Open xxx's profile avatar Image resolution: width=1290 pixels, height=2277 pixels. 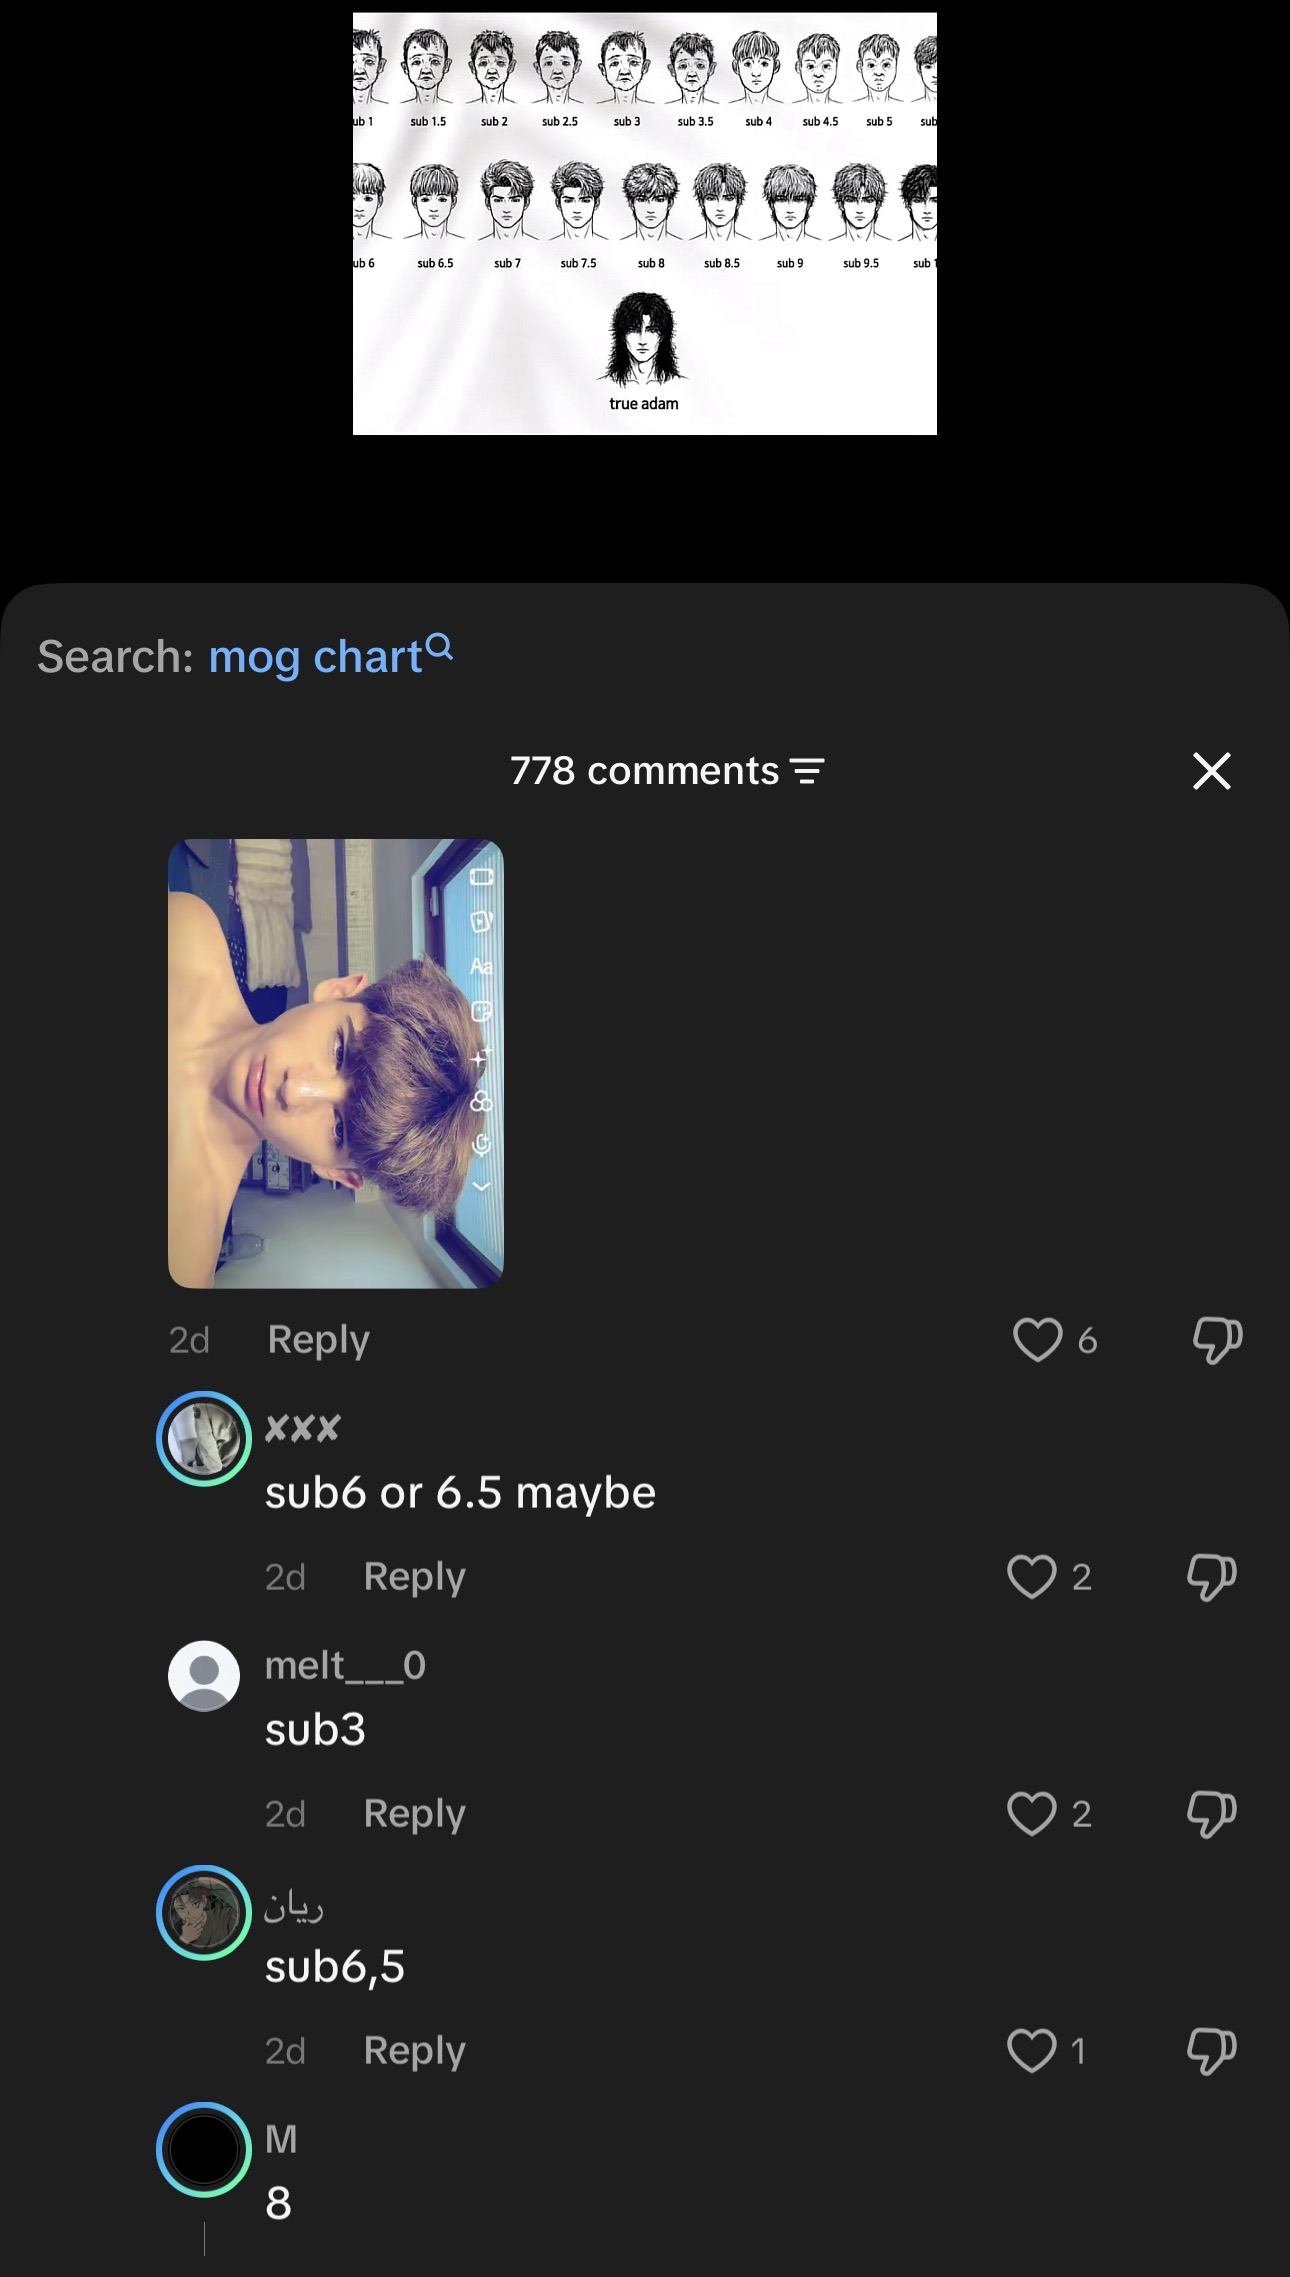[204, 1439]
